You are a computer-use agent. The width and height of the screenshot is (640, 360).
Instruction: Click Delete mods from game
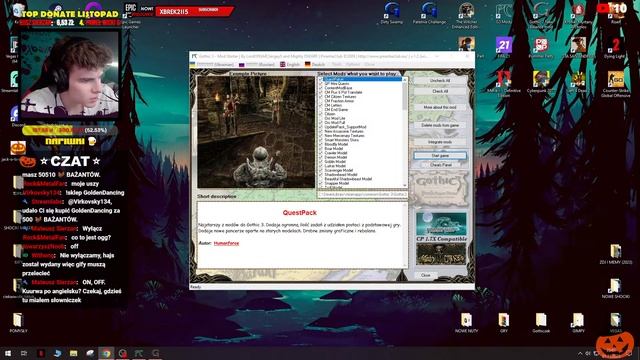click(440, 125)
